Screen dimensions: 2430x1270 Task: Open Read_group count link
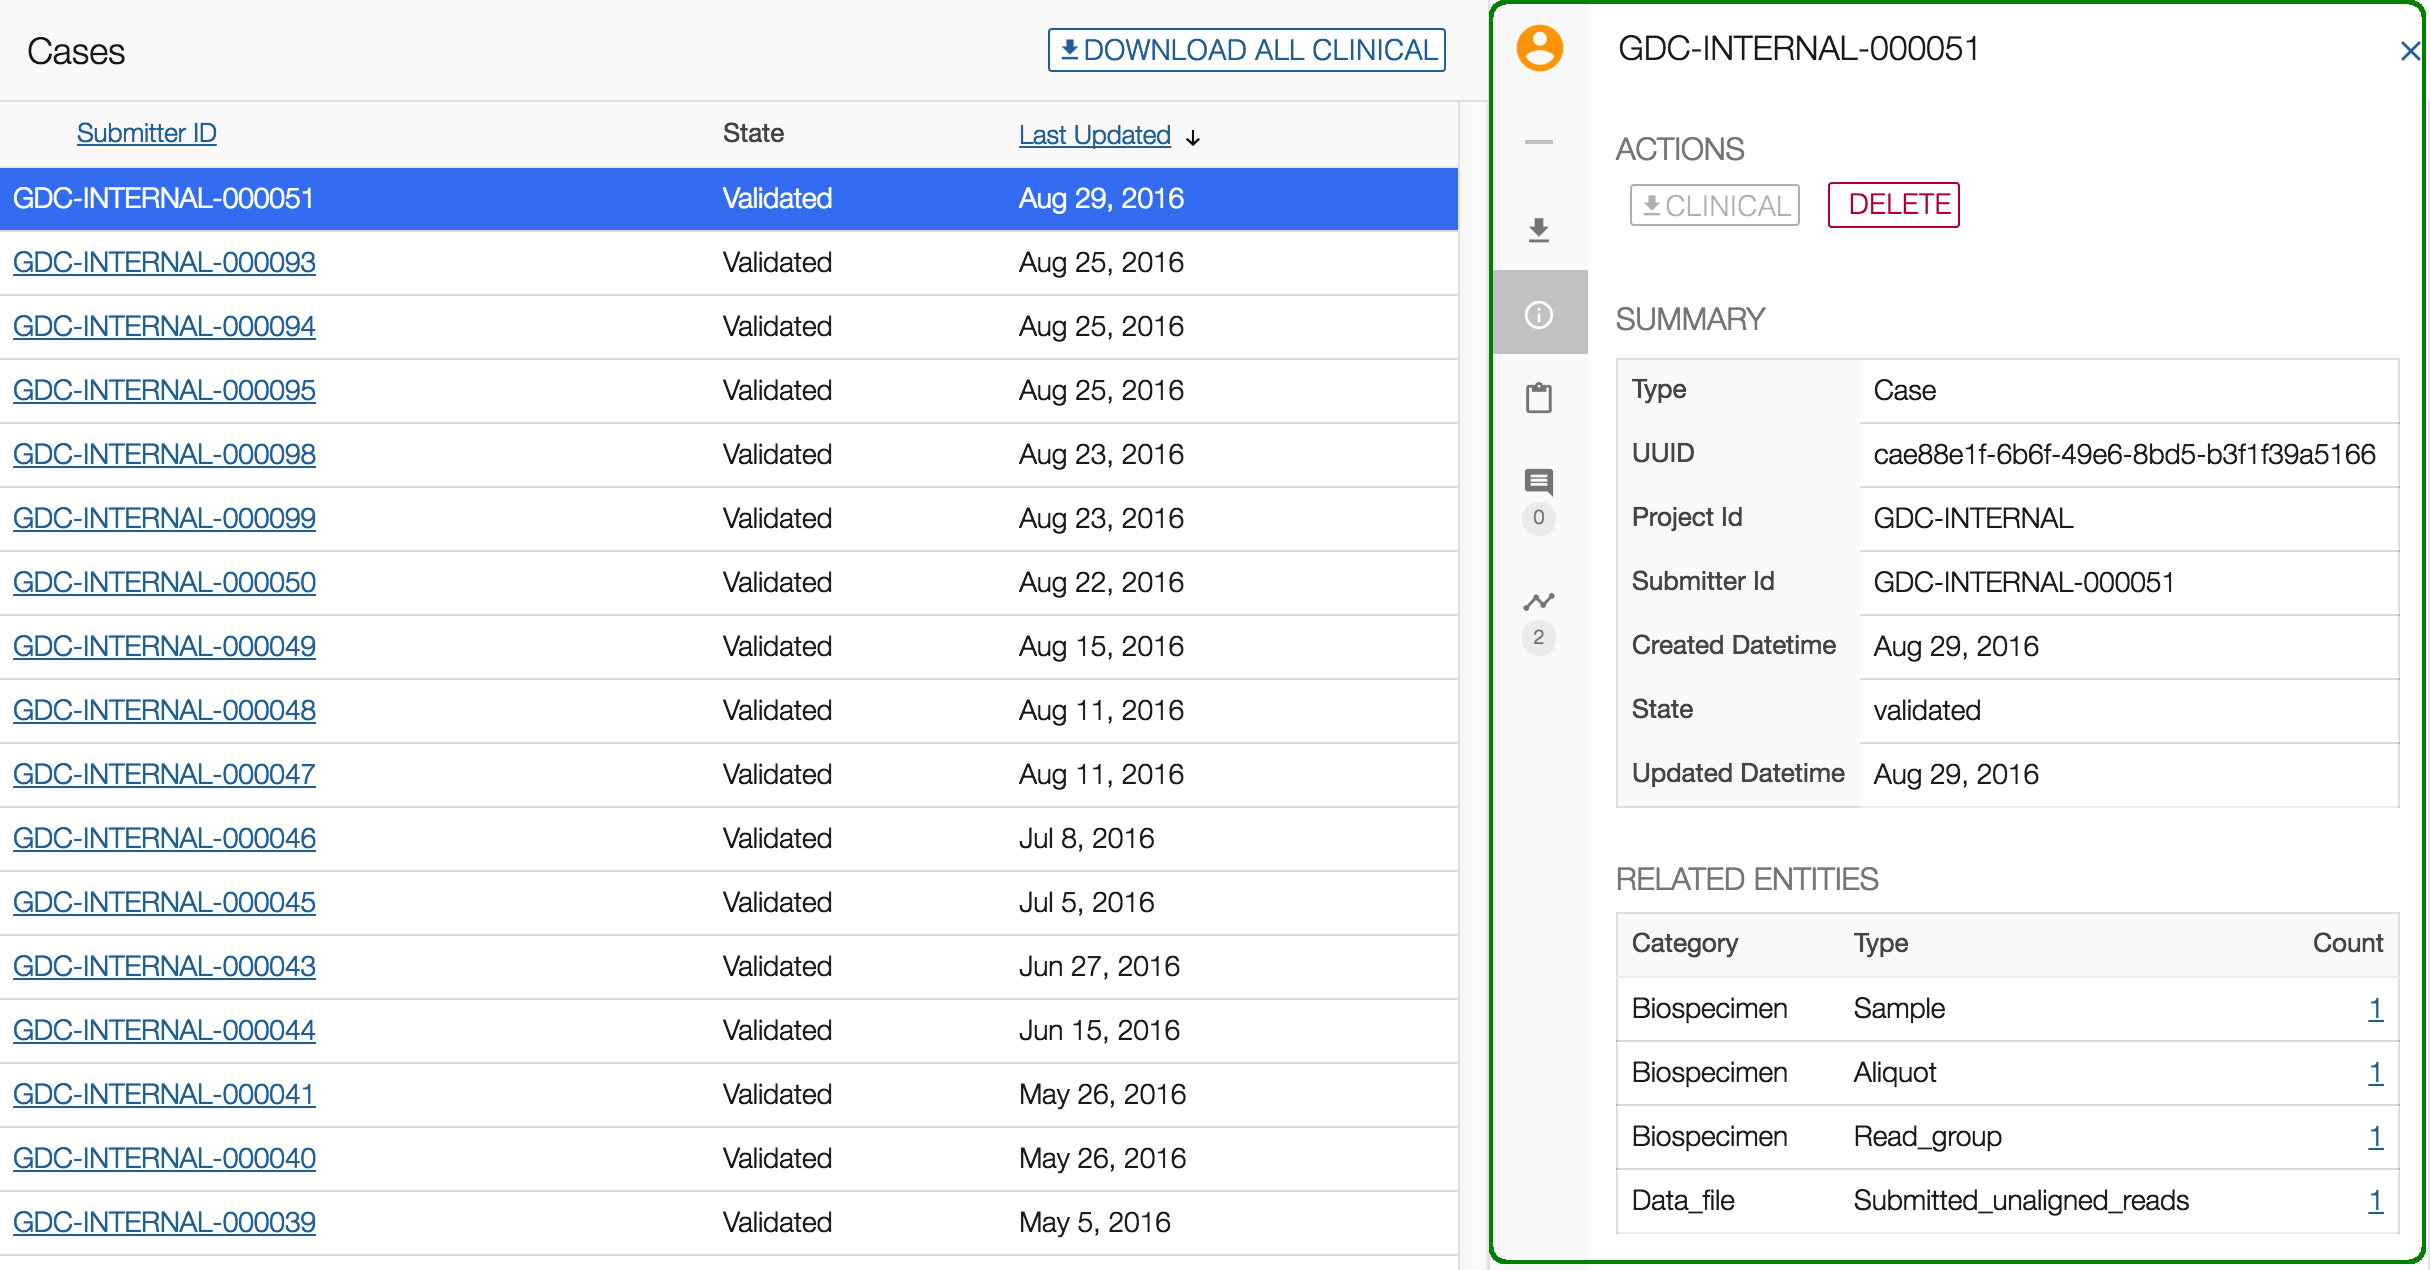2375,1136
